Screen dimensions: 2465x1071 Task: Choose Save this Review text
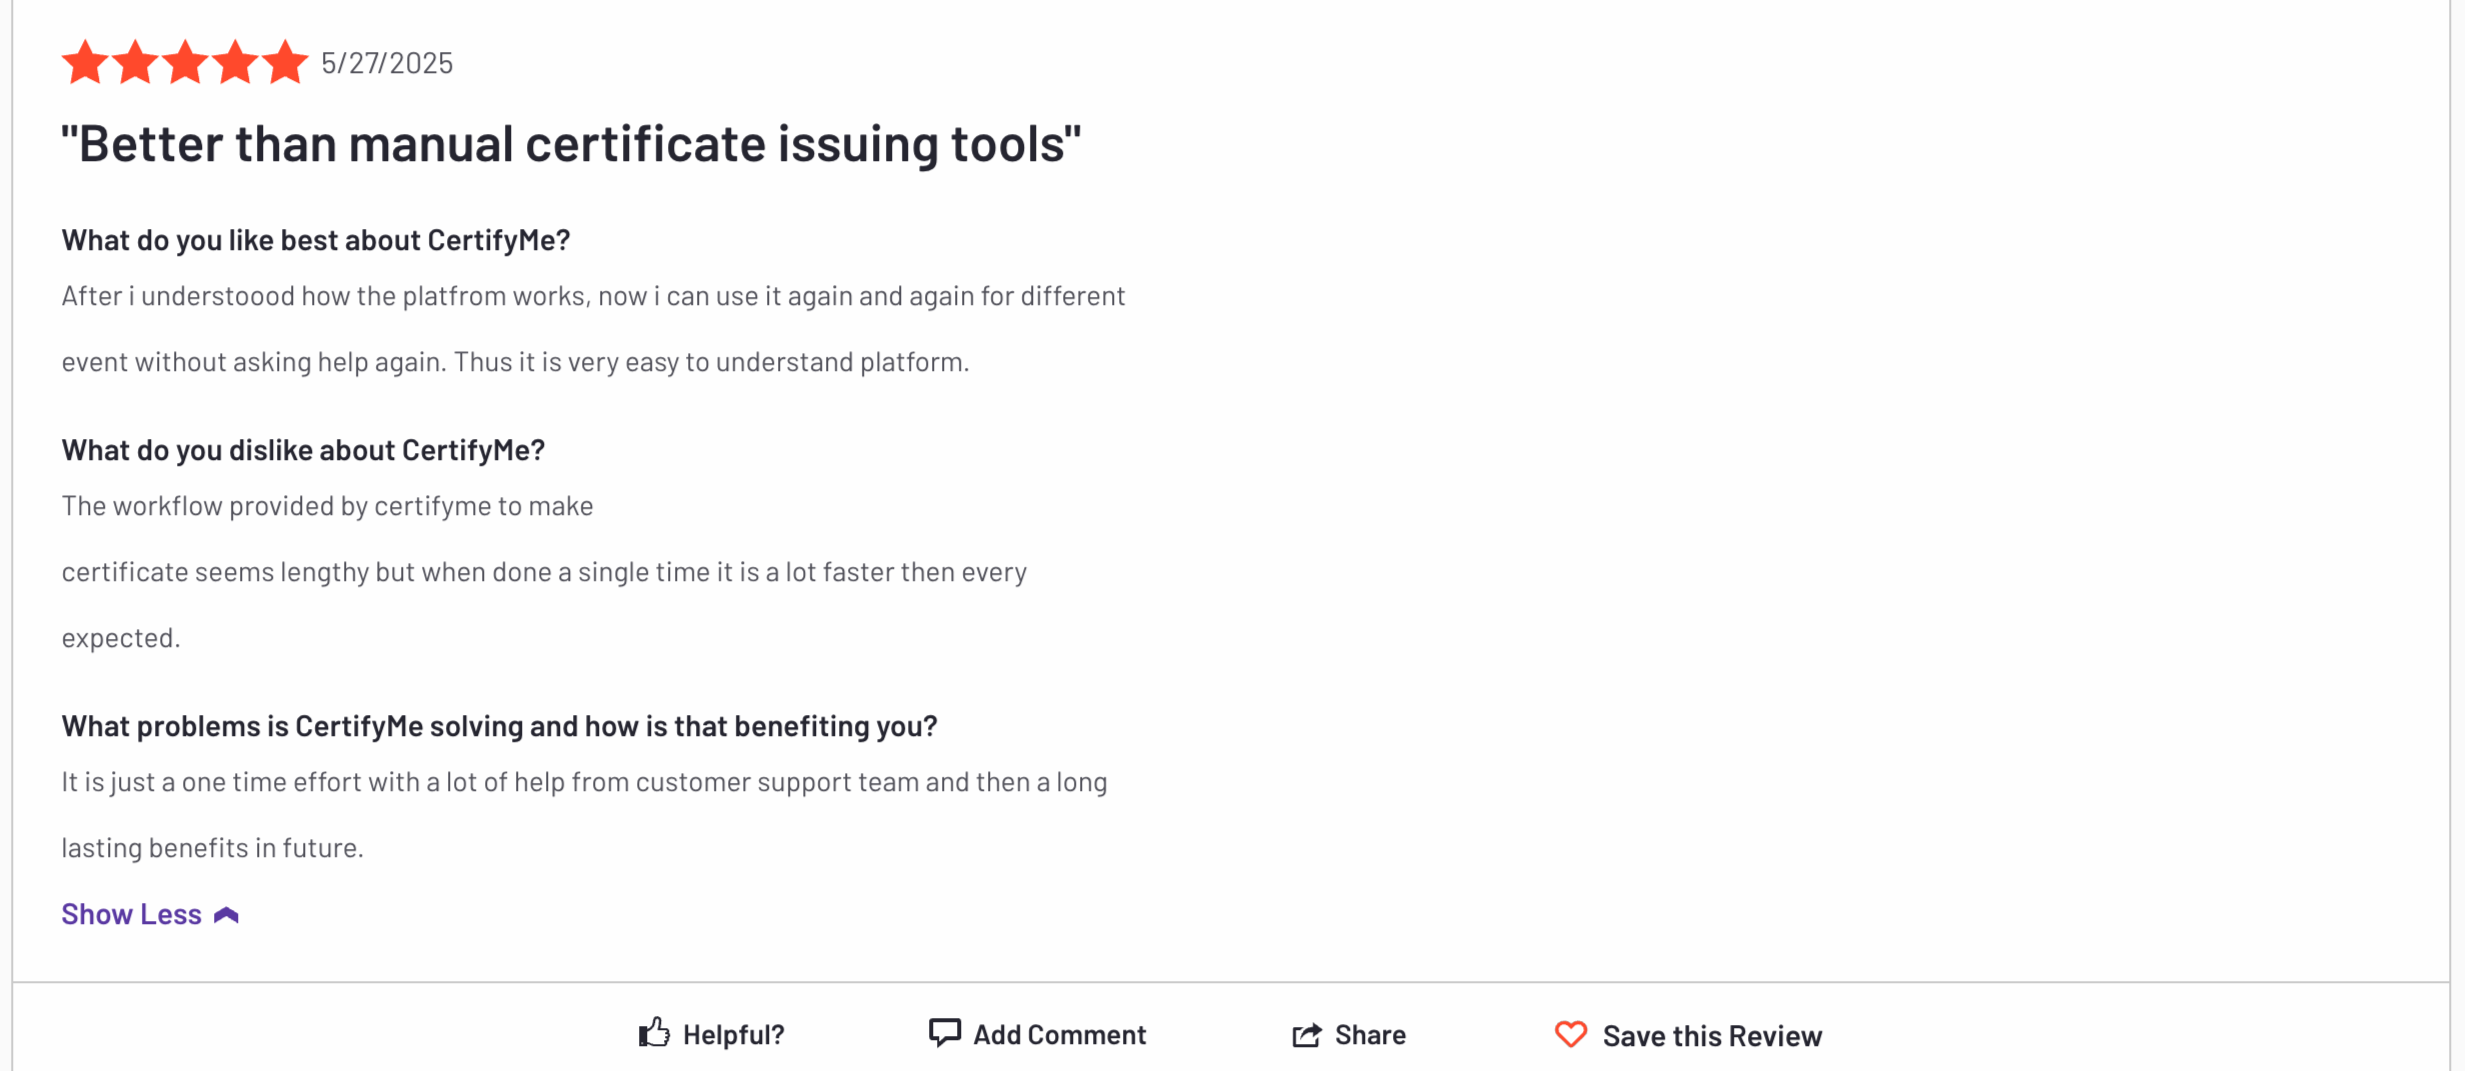click(1712, 1036)
